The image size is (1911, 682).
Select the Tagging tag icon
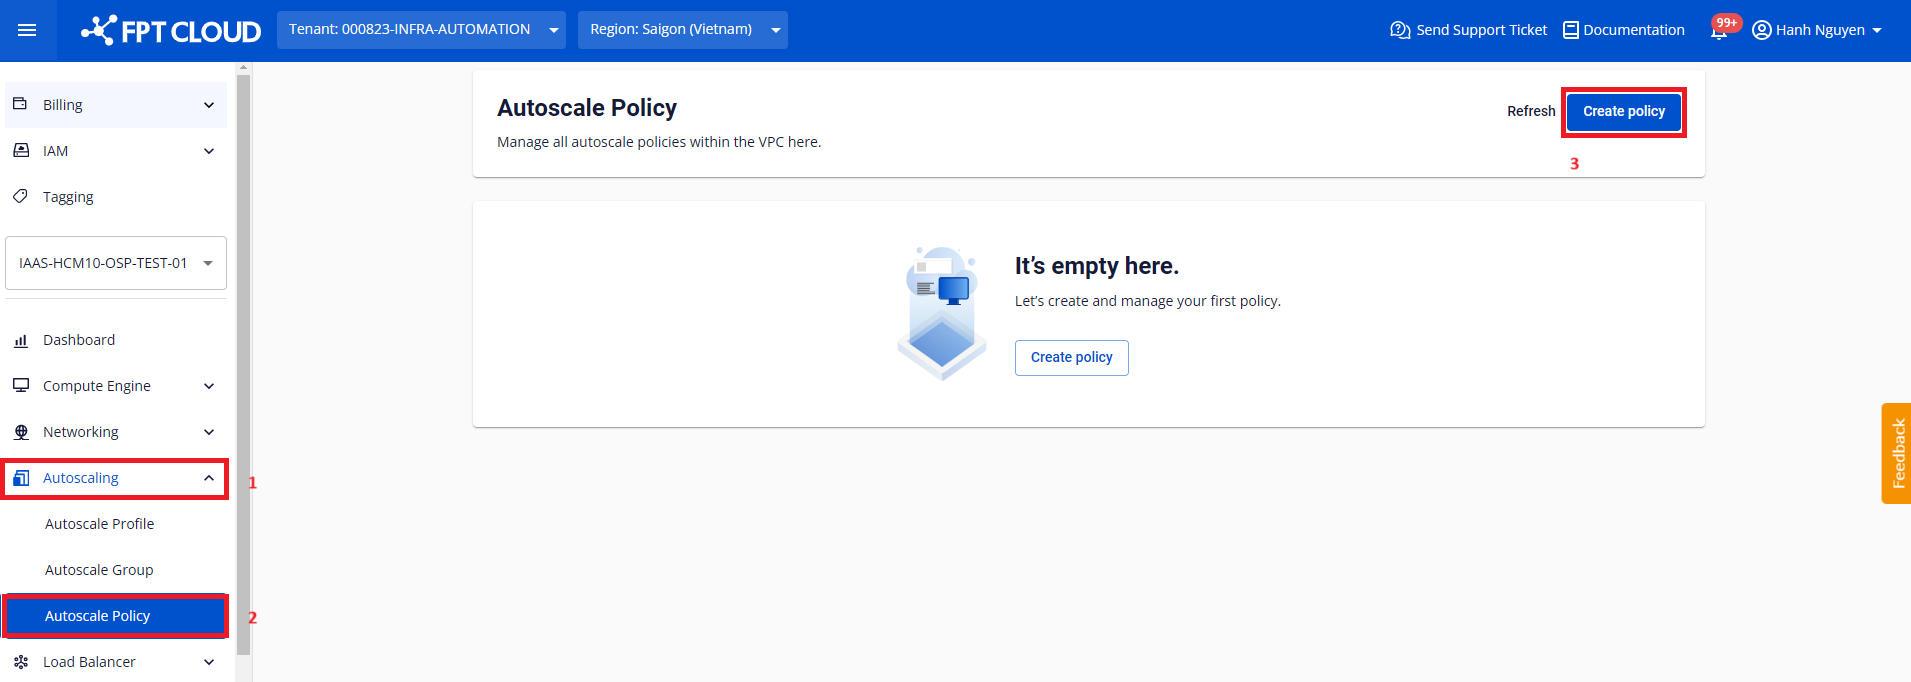[x=20, y=196]
